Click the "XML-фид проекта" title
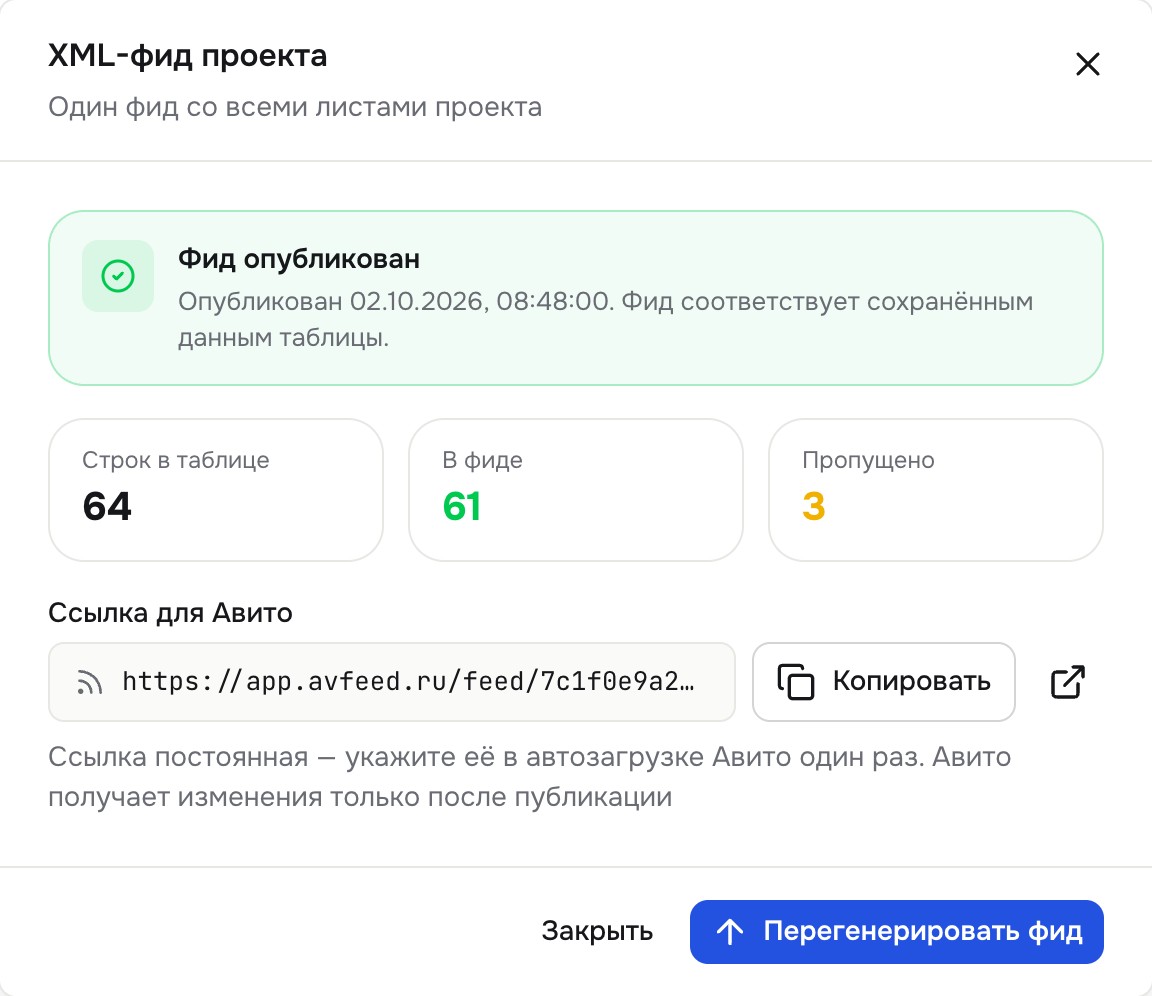Image resolution: width=1152 pixels, height=996 pixels. [x=187, y=56]
